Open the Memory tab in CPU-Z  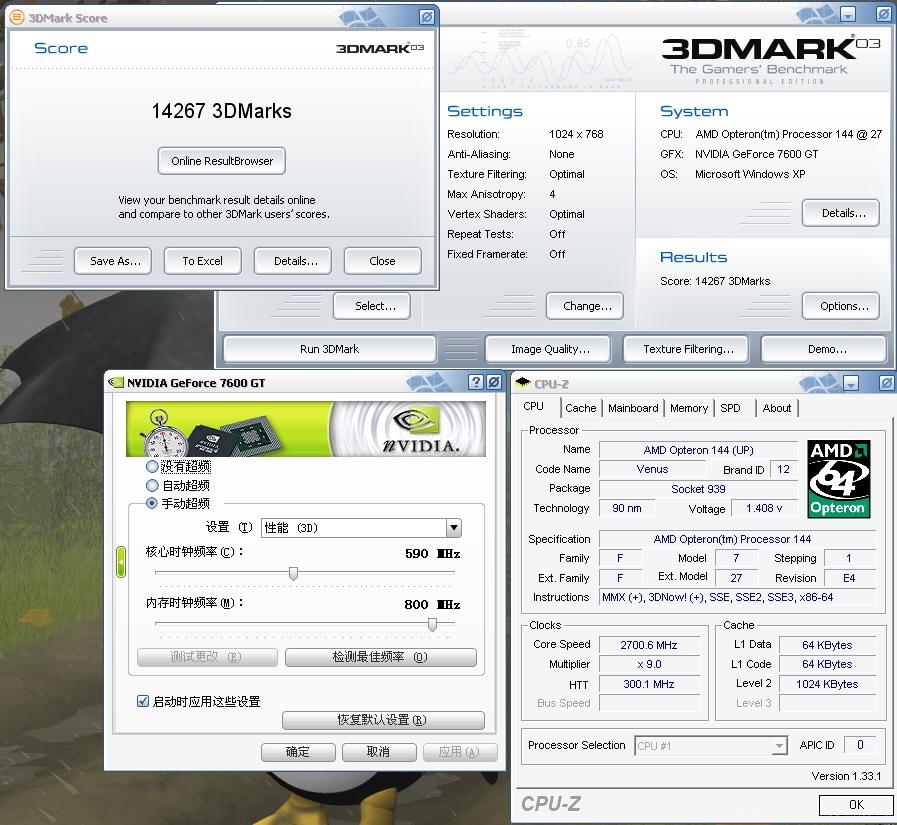pyautogui.click(x=689, y=408)
